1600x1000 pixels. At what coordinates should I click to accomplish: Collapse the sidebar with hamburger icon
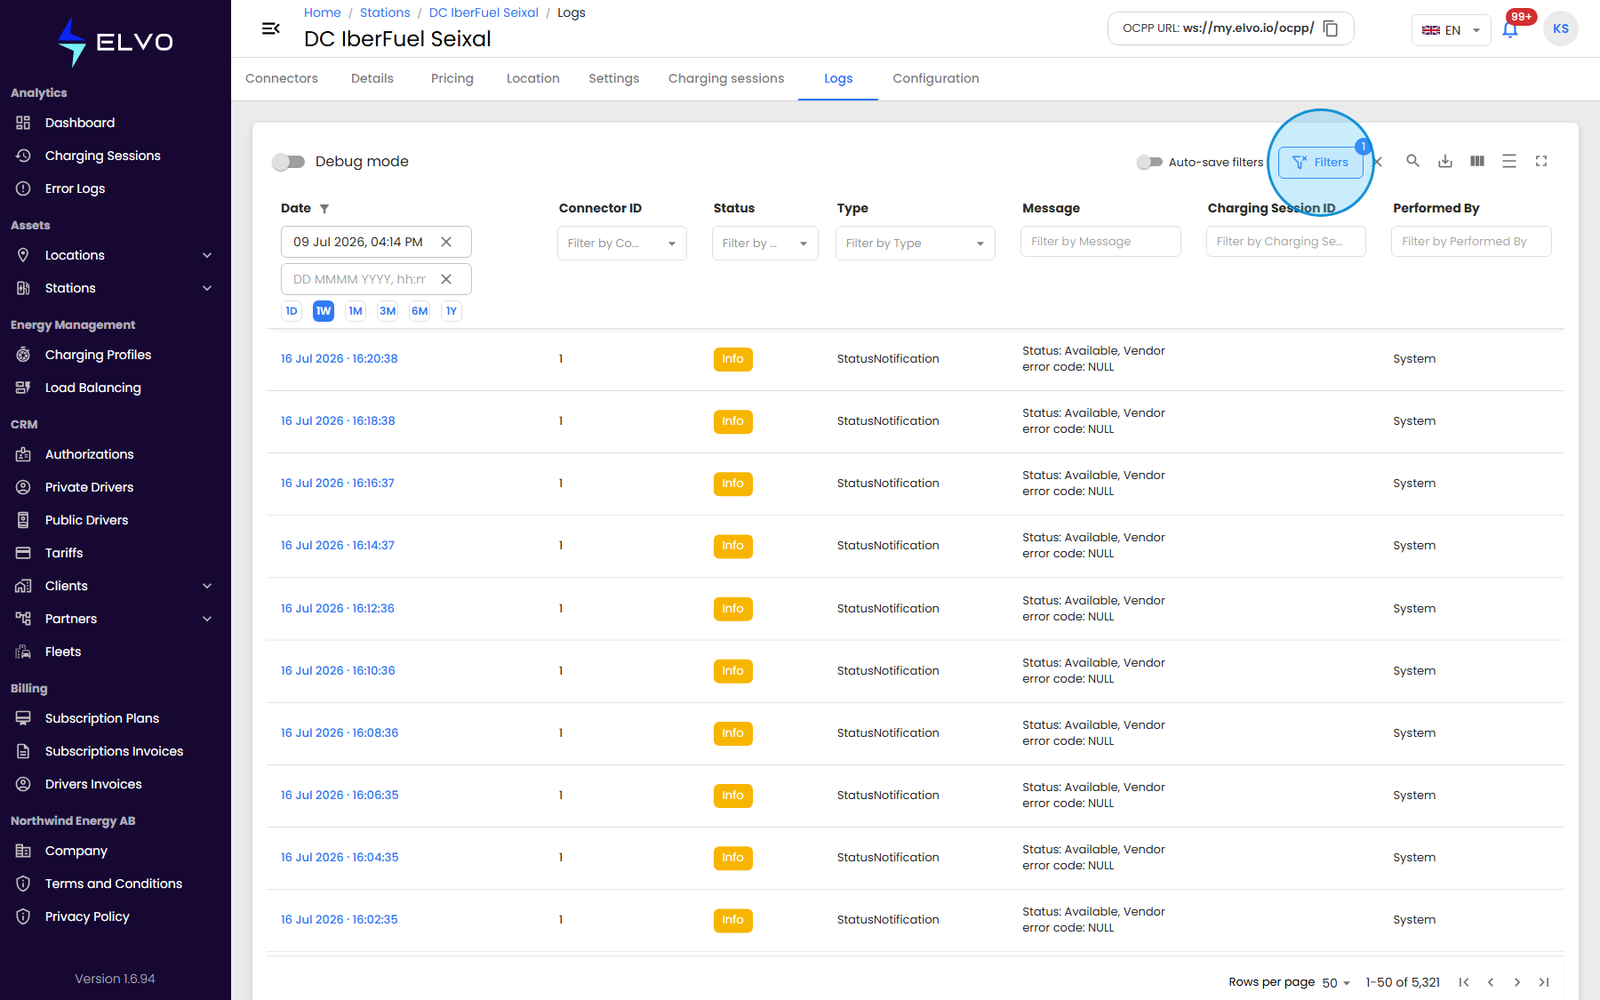(270, 29)
